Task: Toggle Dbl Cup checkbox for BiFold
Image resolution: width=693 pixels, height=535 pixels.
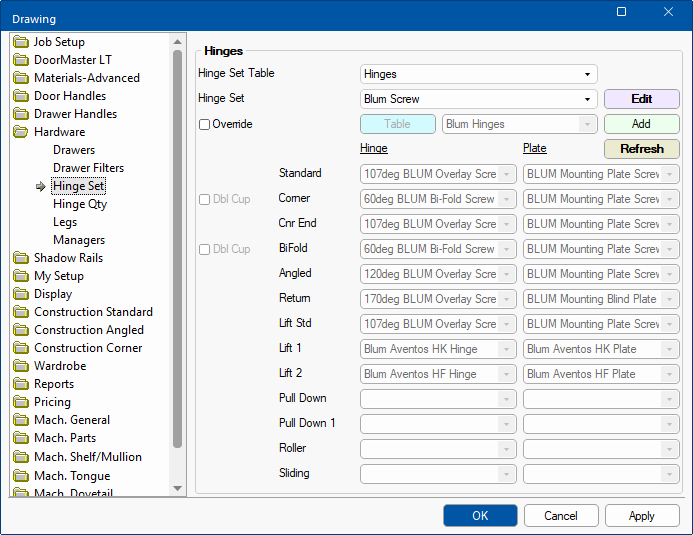Action: (204, 250)
